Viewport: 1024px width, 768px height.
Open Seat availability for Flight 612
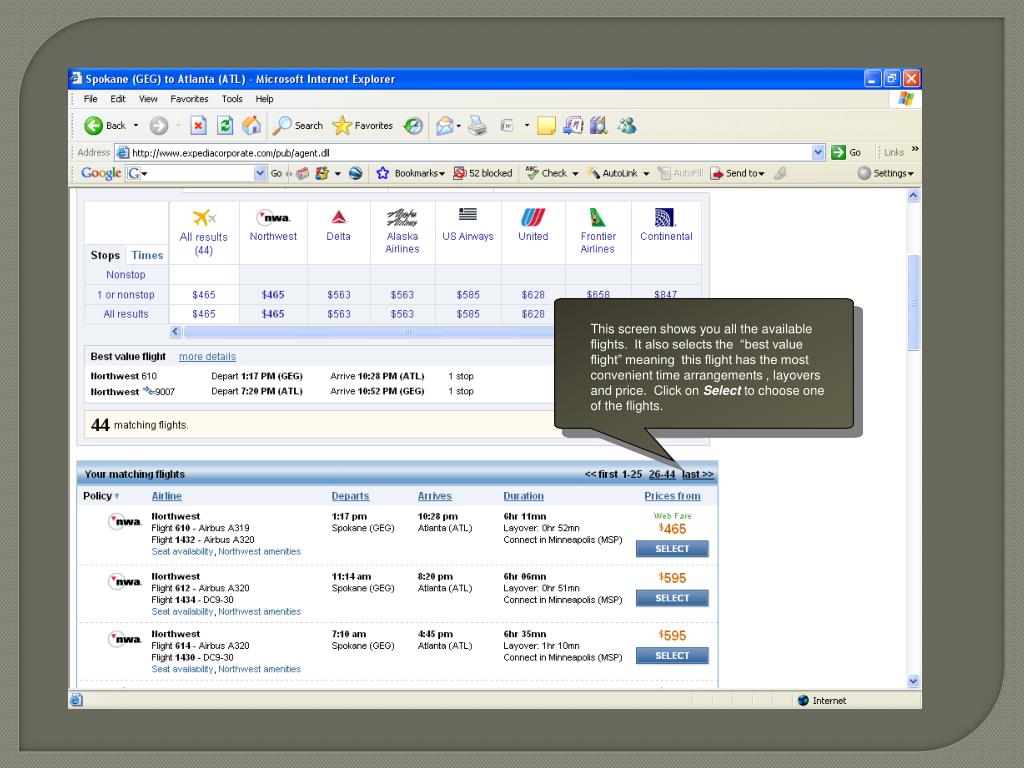point(182,611)
